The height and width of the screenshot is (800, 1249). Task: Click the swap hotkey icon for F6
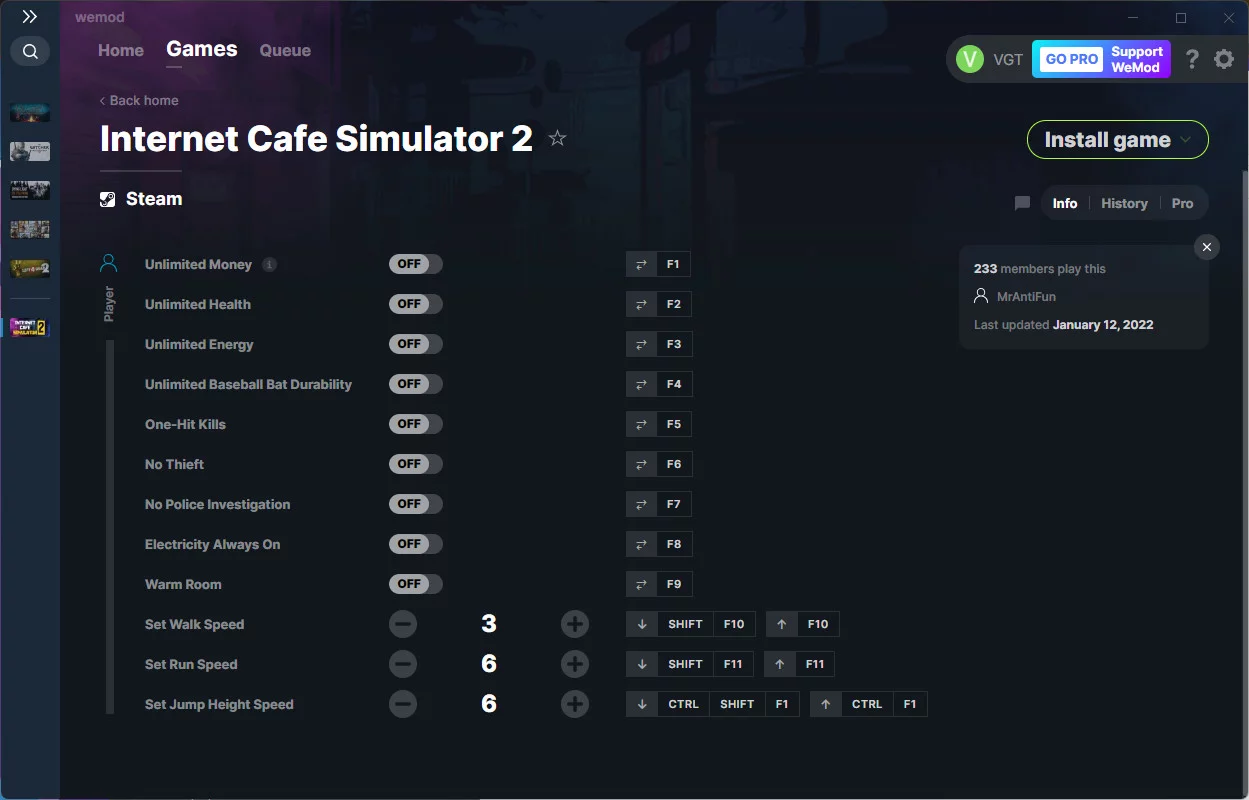(641, 465)
